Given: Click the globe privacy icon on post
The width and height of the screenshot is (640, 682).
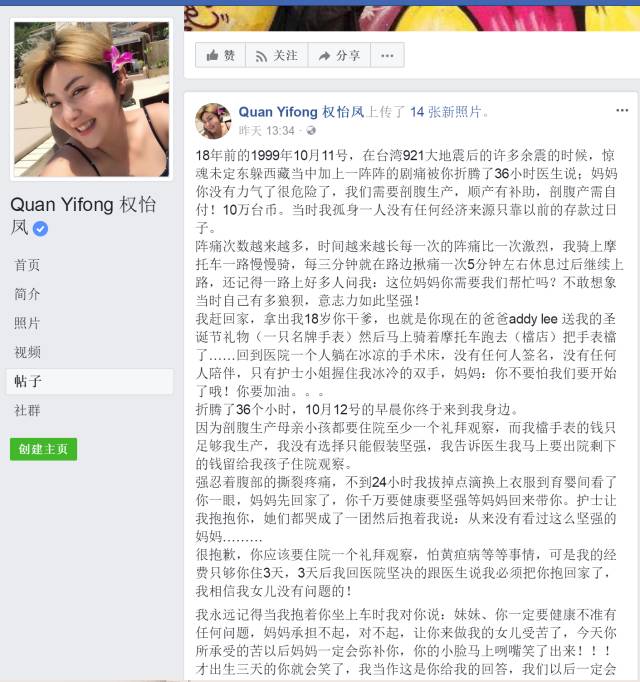Looking at the screenshot, I should 311,130.
